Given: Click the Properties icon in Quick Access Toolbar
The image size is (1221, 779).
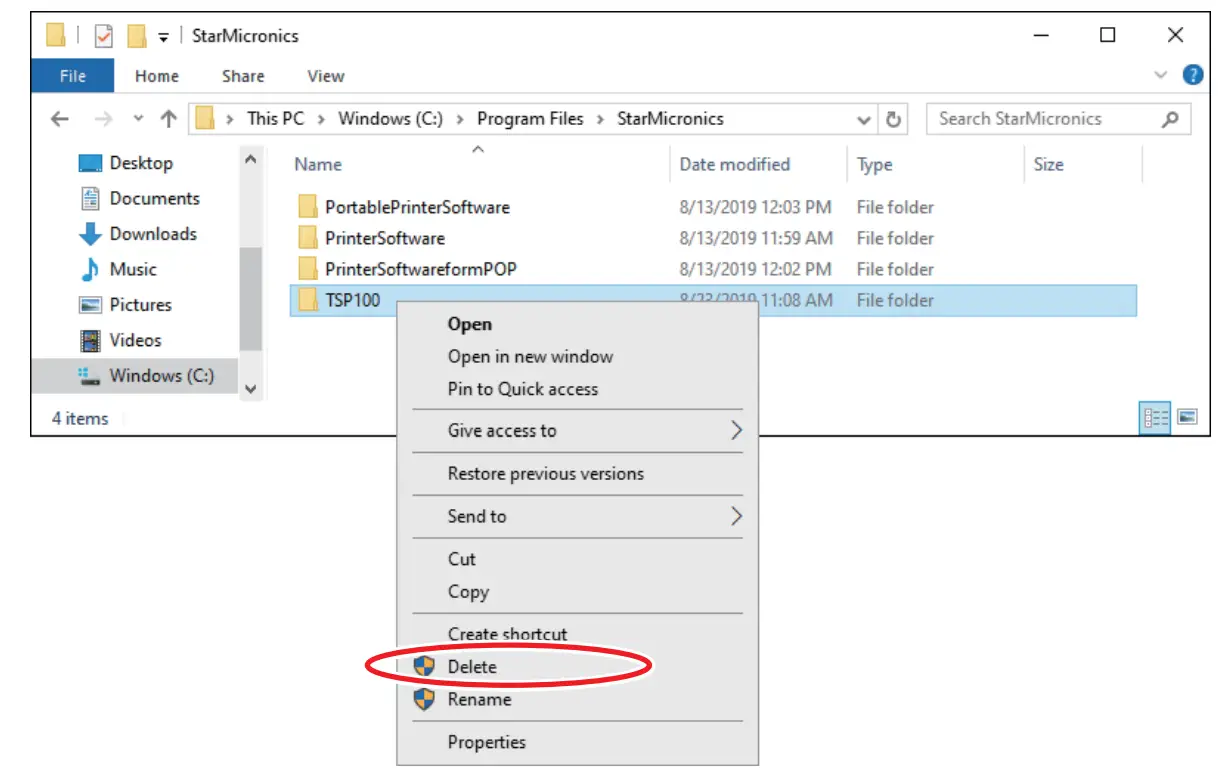Looking at the screenshot, I should 105,35.
